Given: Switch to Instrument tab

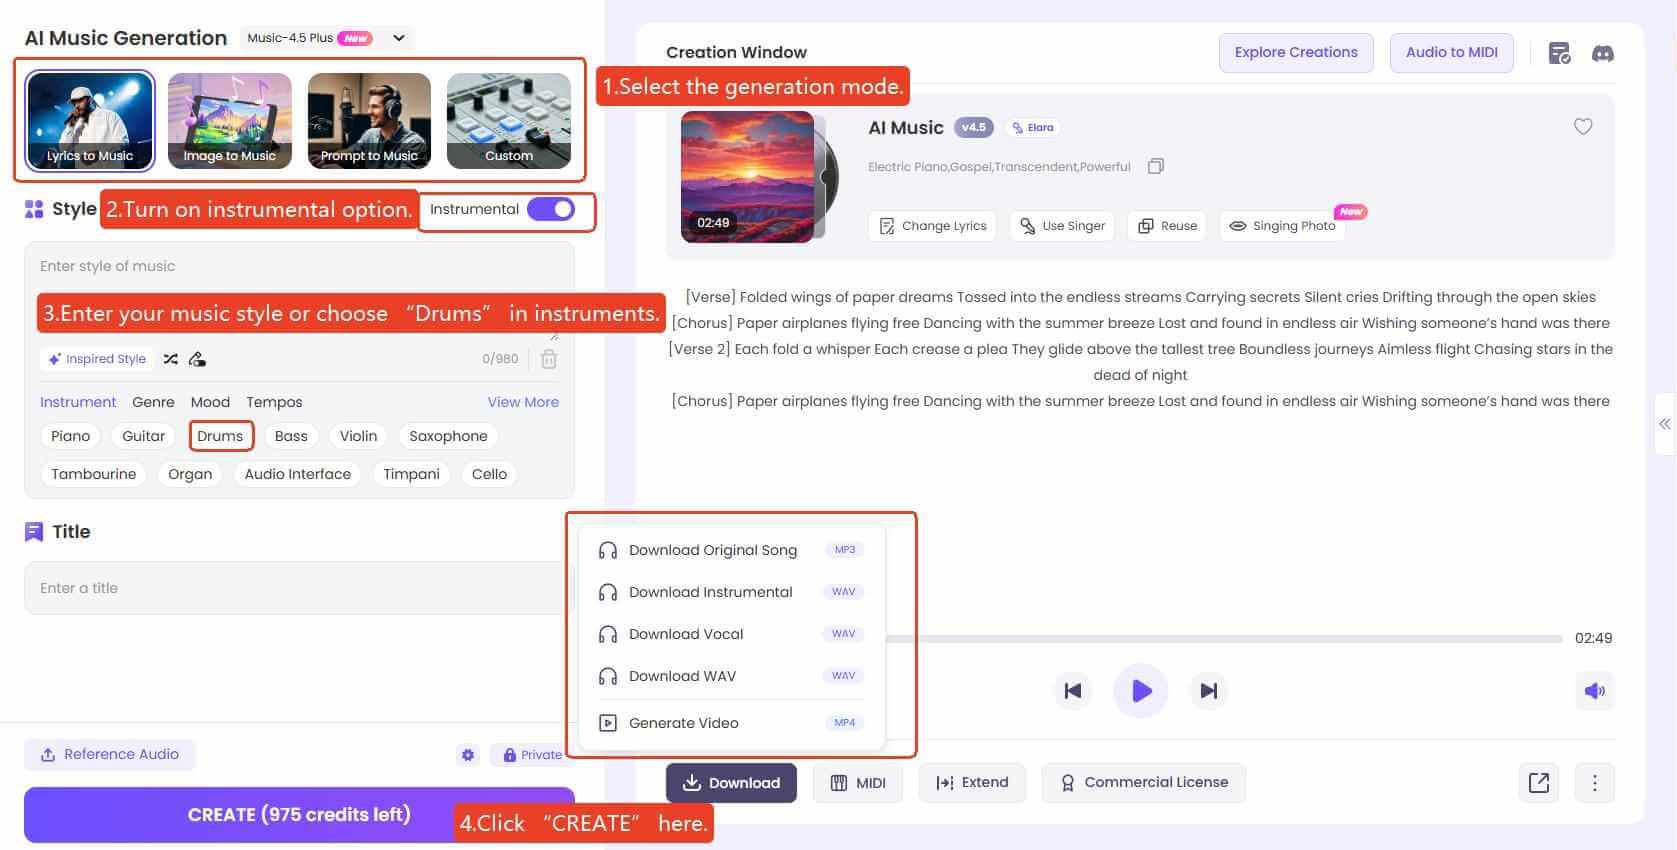Looking at the screenshot, I should 78,402.
